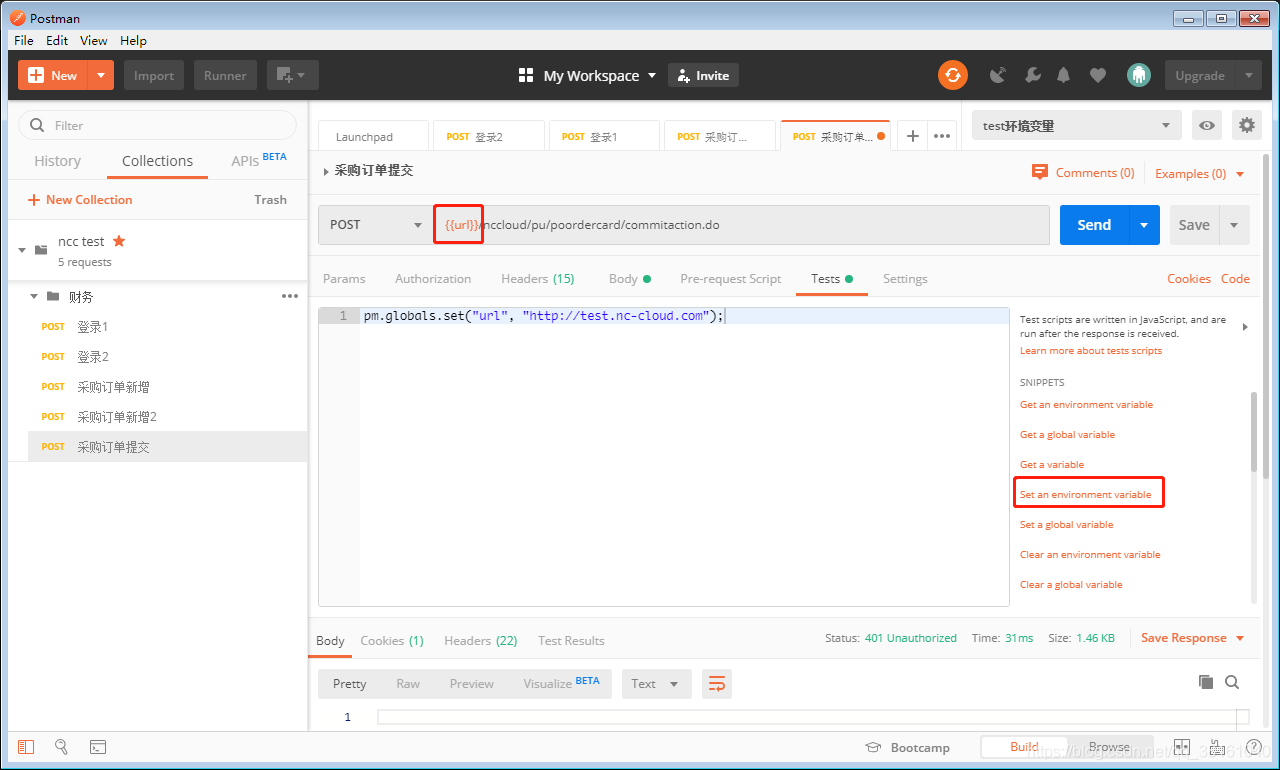Open new tab with plus icon
1280x770 pixels.
(912, 136)
